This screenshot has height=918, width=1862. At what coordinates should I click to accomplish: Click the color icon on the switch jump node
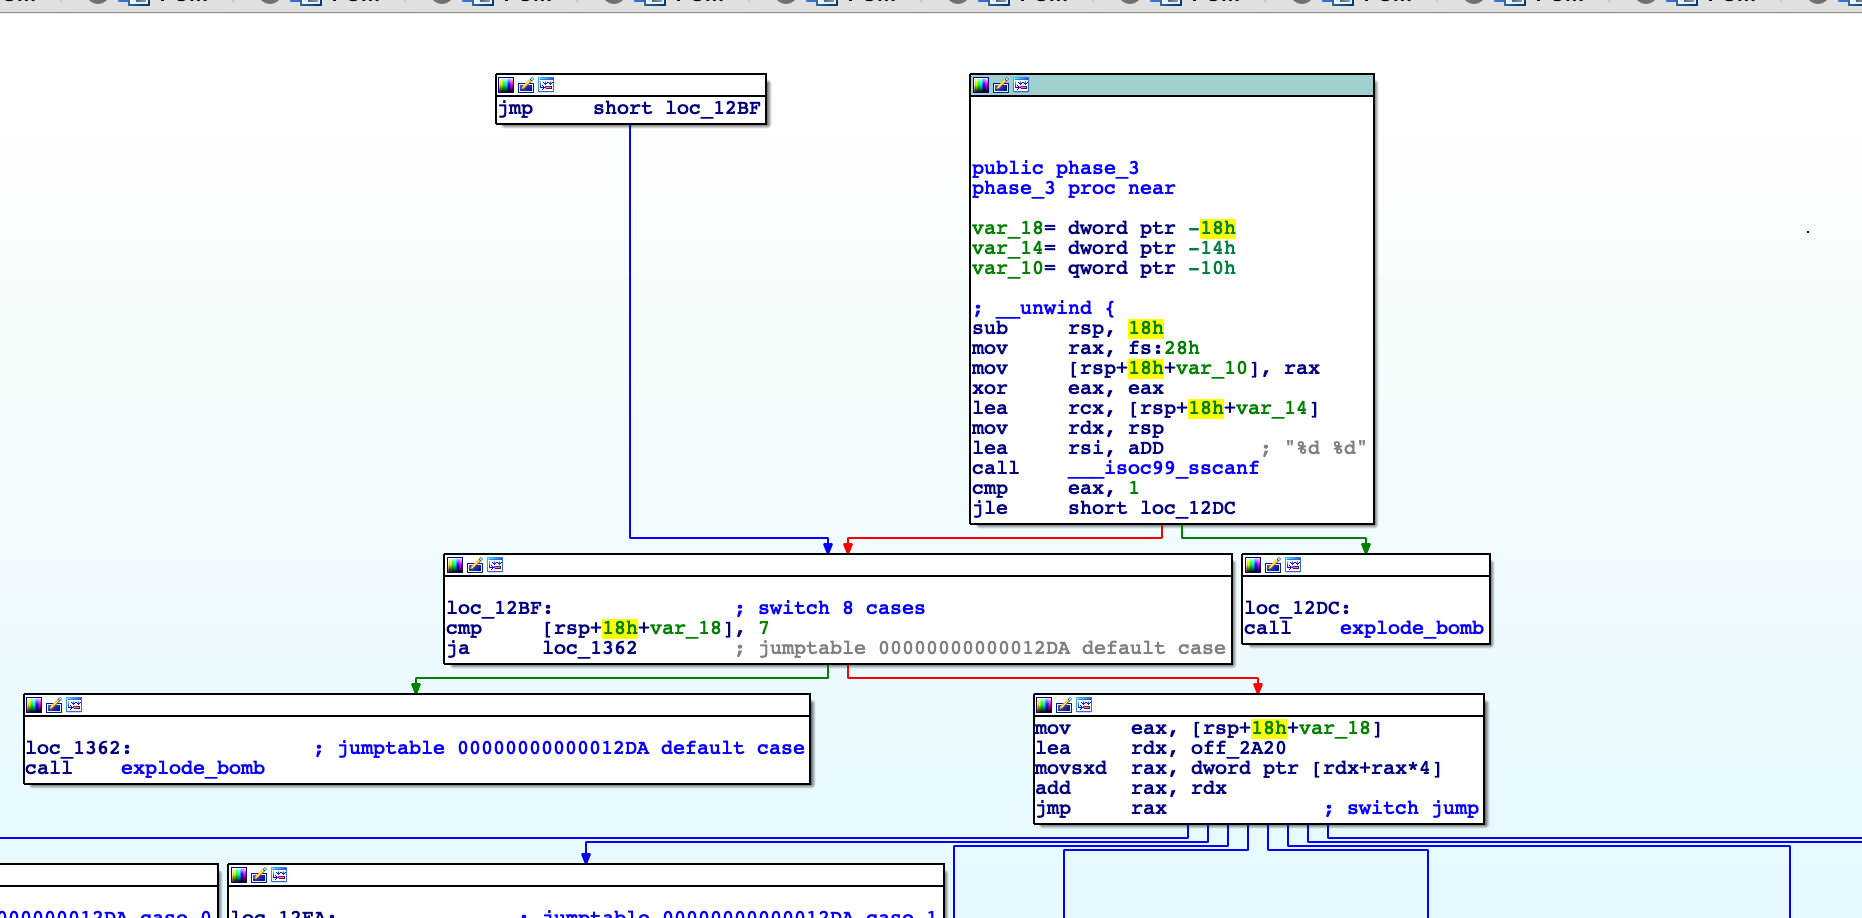pyautogui.click(x=1044, y=705)
